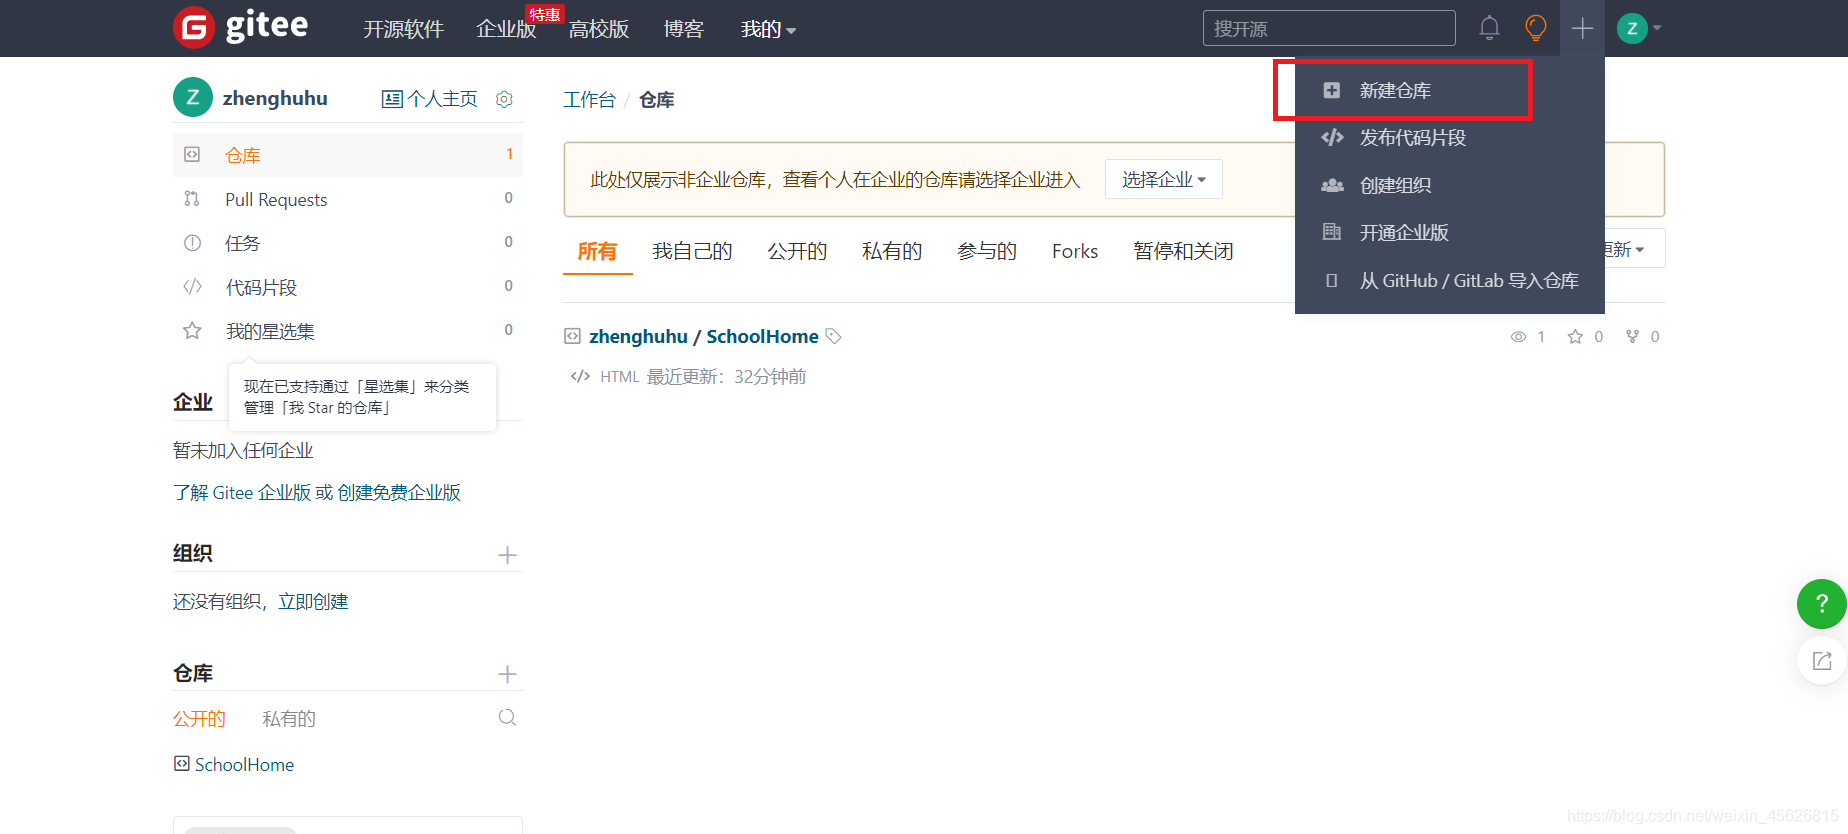This screenshot has height=834, width=1848.
Task: Click the zhenghuhu username
Action: pos(275,98)
